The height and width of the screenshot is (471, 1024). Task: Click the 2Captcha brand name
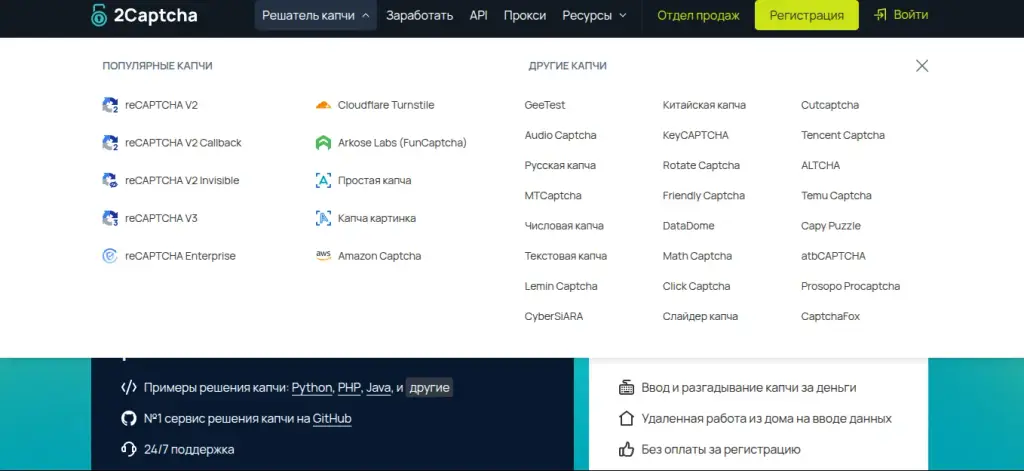click(155, 16)
